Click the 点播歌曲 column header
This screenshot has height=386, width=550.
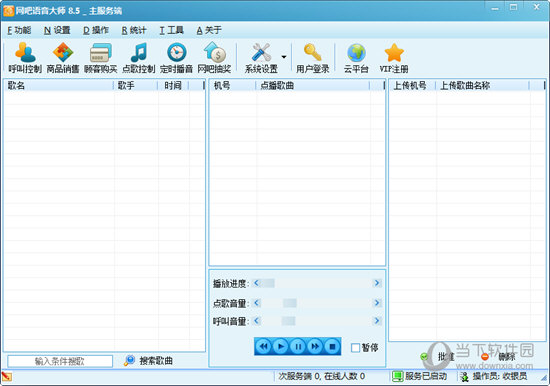point(313,85)
